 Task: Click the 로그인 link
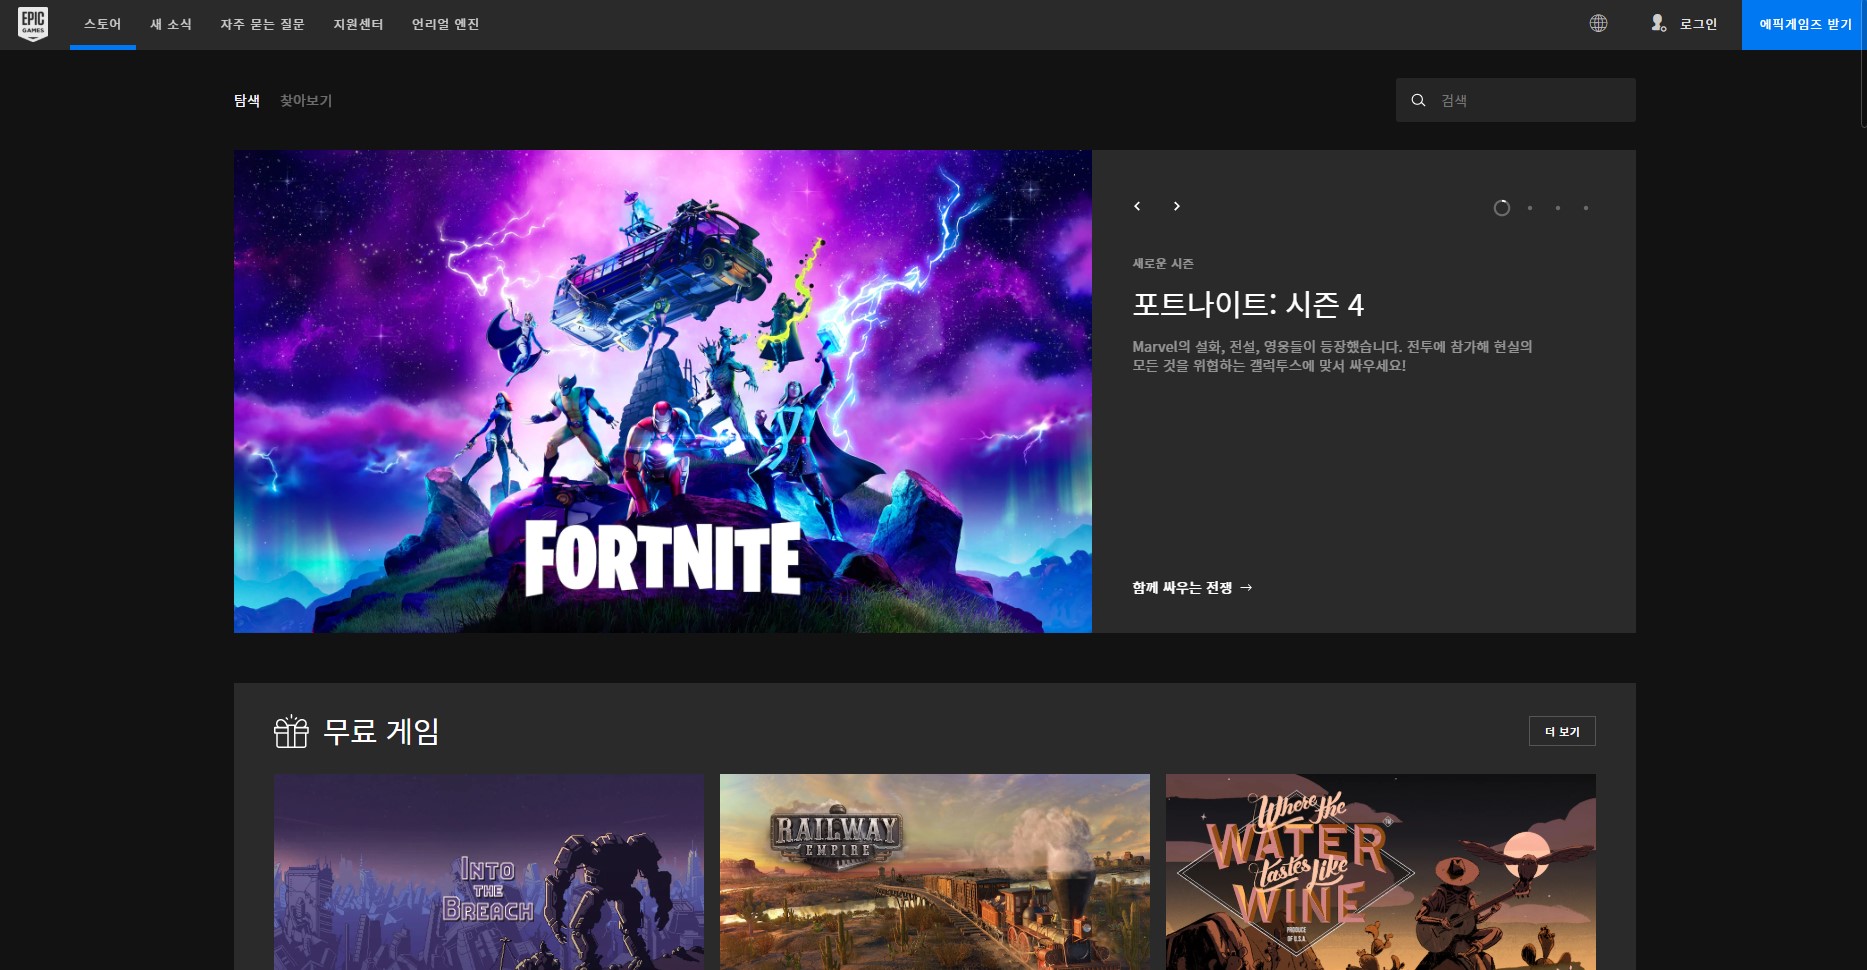[x=1698, y=24]
